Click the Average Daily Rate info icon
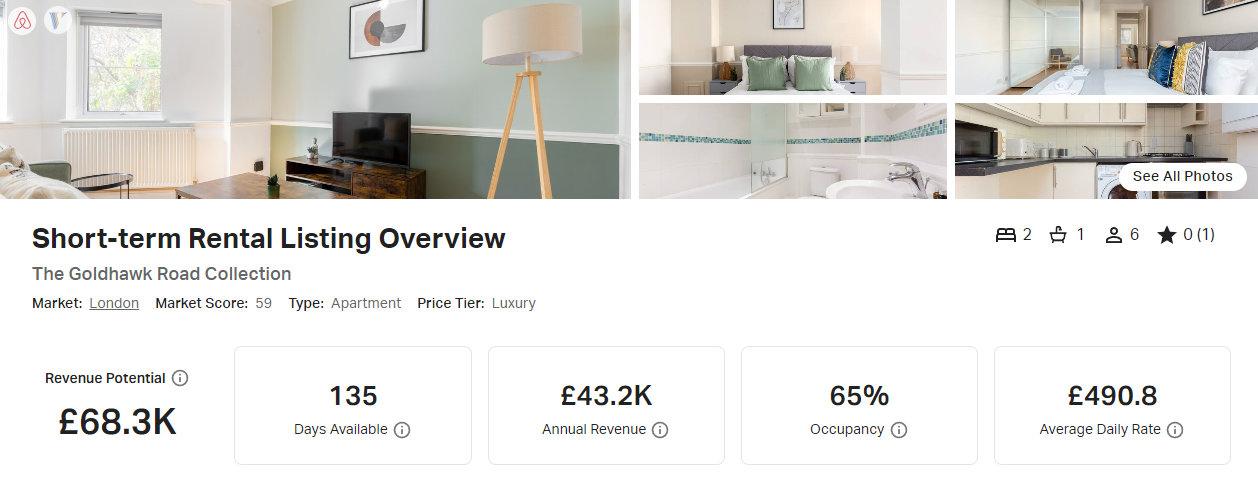 pos(1175,430)
